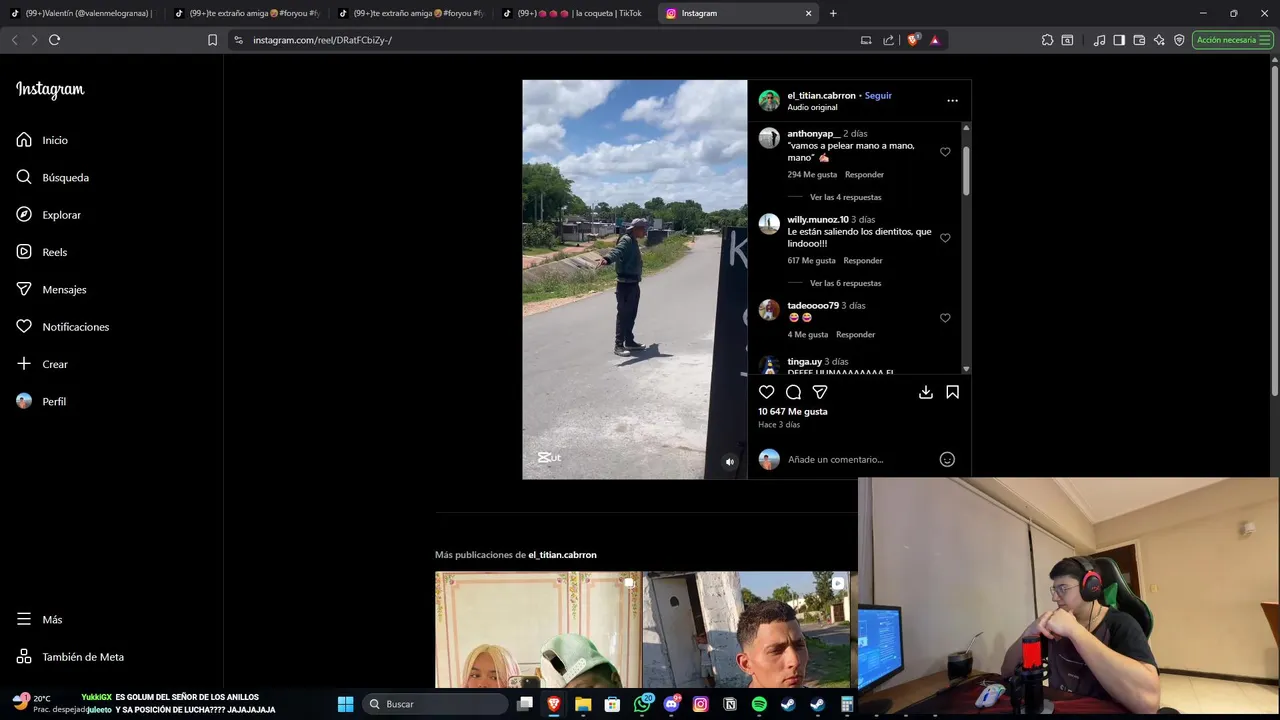
Task: Open Brave VPN shield icon
Action: [x=1179, y=40]
